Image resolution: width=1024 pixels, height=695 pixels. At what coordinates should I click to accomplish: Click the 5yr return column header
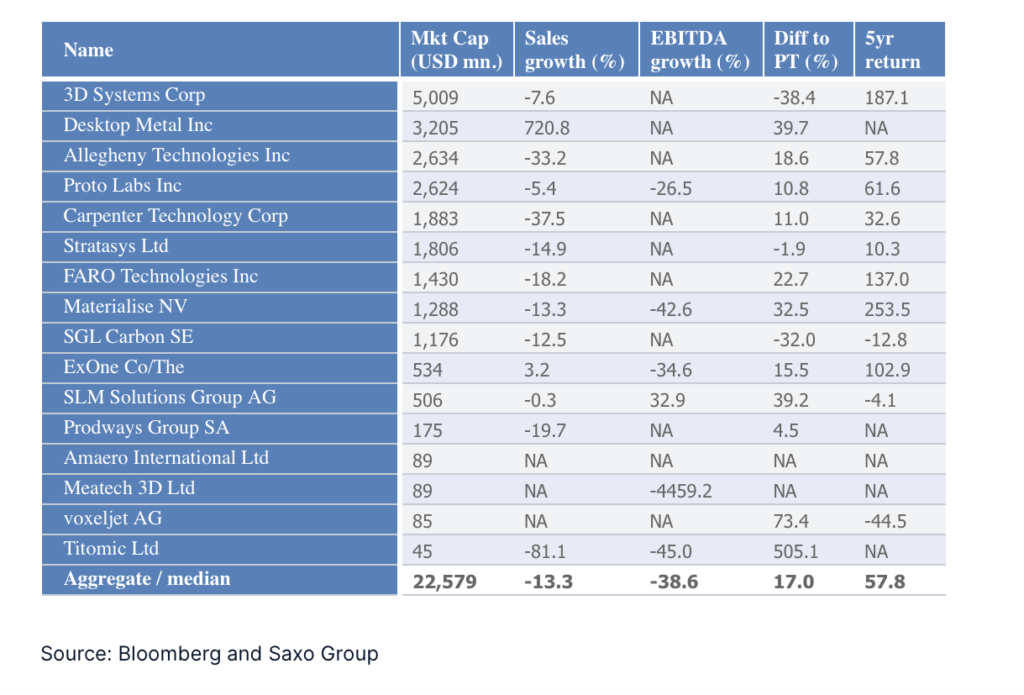click(x=893, y=50)
